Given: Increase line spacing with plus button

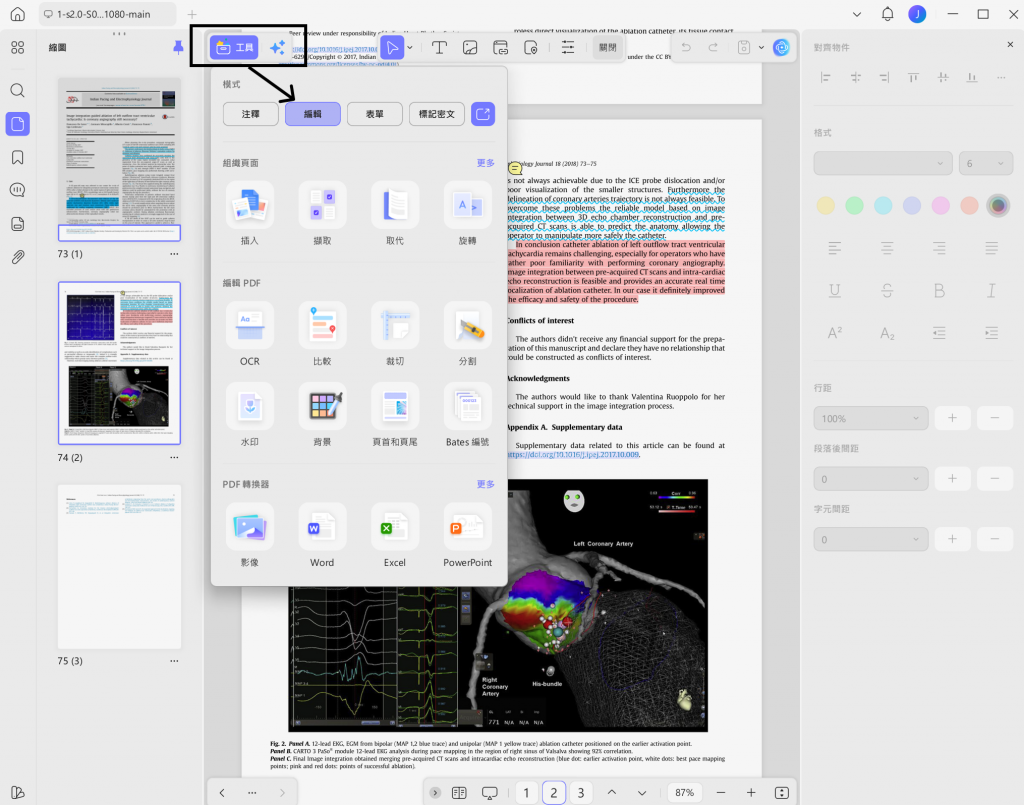Looking at the screenshot, I should pos(952,418).
